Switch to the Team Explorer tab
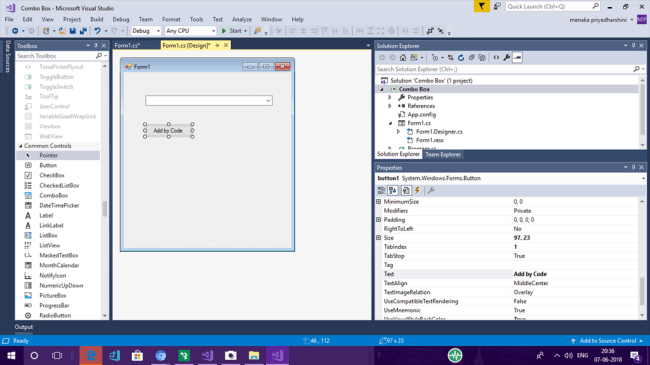 point(443,154)
